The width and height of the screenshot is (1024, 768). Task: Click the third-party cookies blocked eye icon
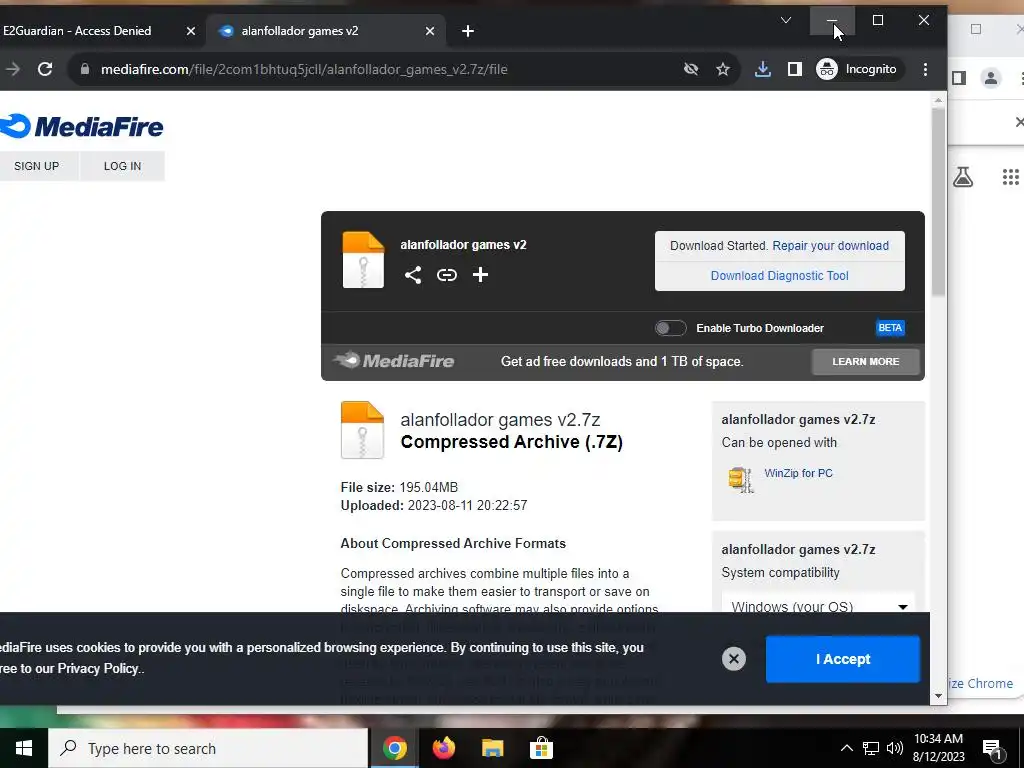691,69
